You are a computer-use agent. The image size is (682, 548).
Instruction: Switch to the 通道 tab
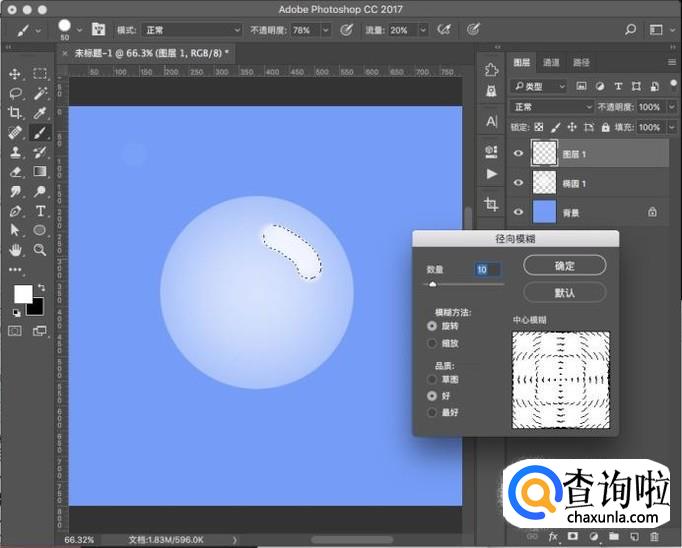[x=551, y=62]
